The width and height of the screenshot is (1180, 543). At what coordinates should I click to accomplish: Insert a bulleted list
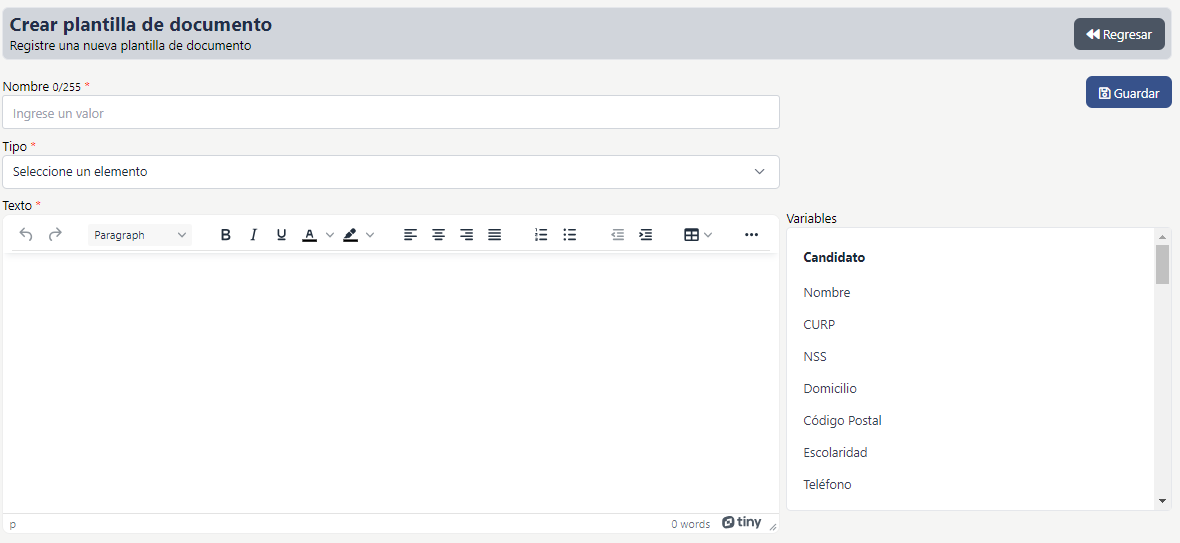pyautogui.click(x=569, y=235)
